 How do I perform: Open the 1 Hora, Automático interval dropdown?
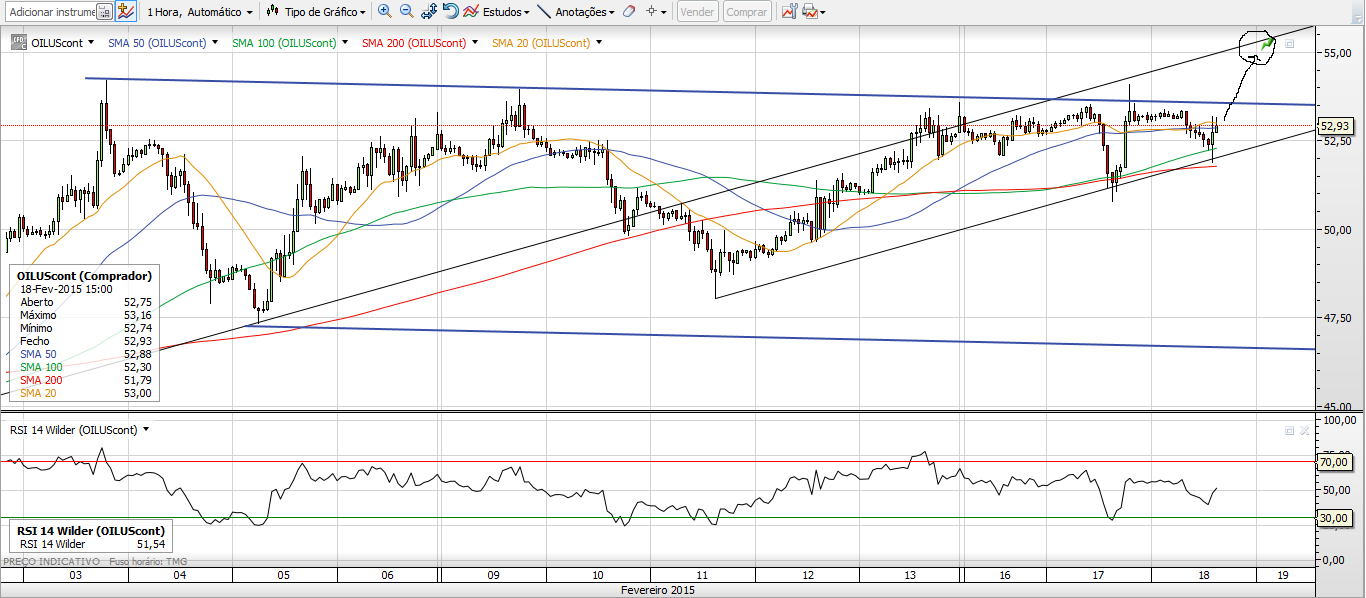[200, 12]
